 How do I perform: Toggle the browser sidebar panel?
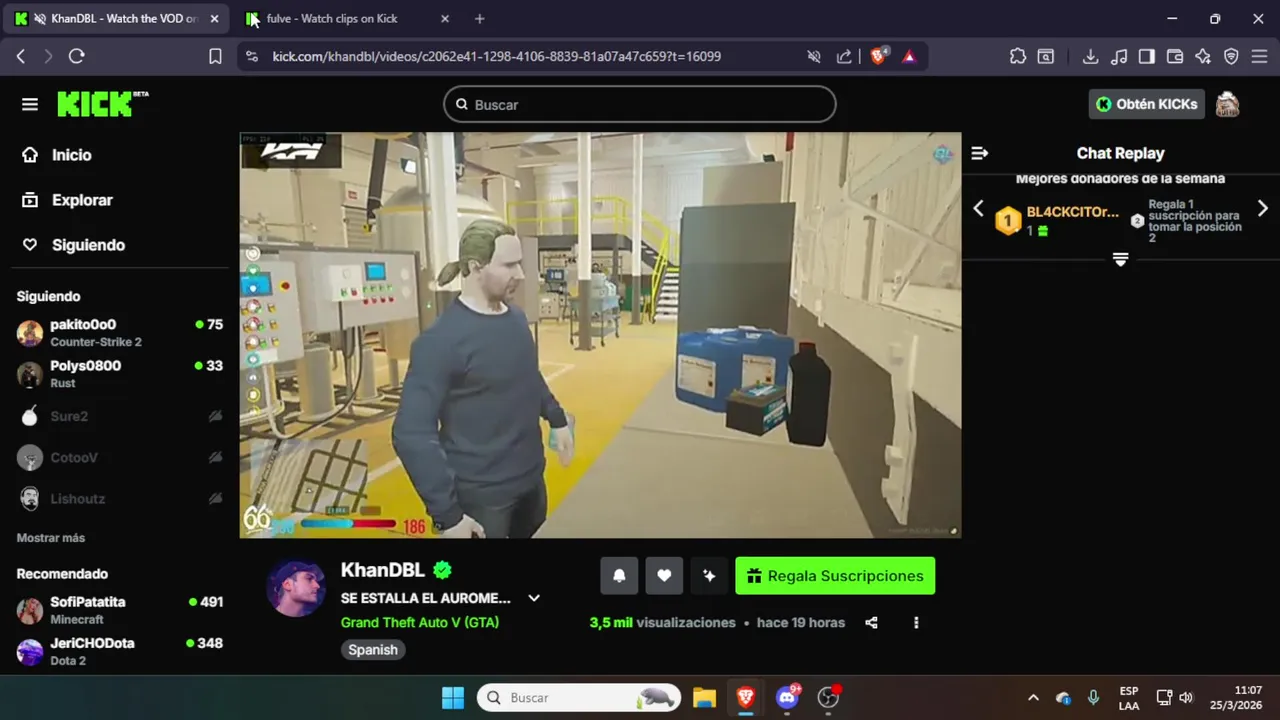[x=1147, y=56]
